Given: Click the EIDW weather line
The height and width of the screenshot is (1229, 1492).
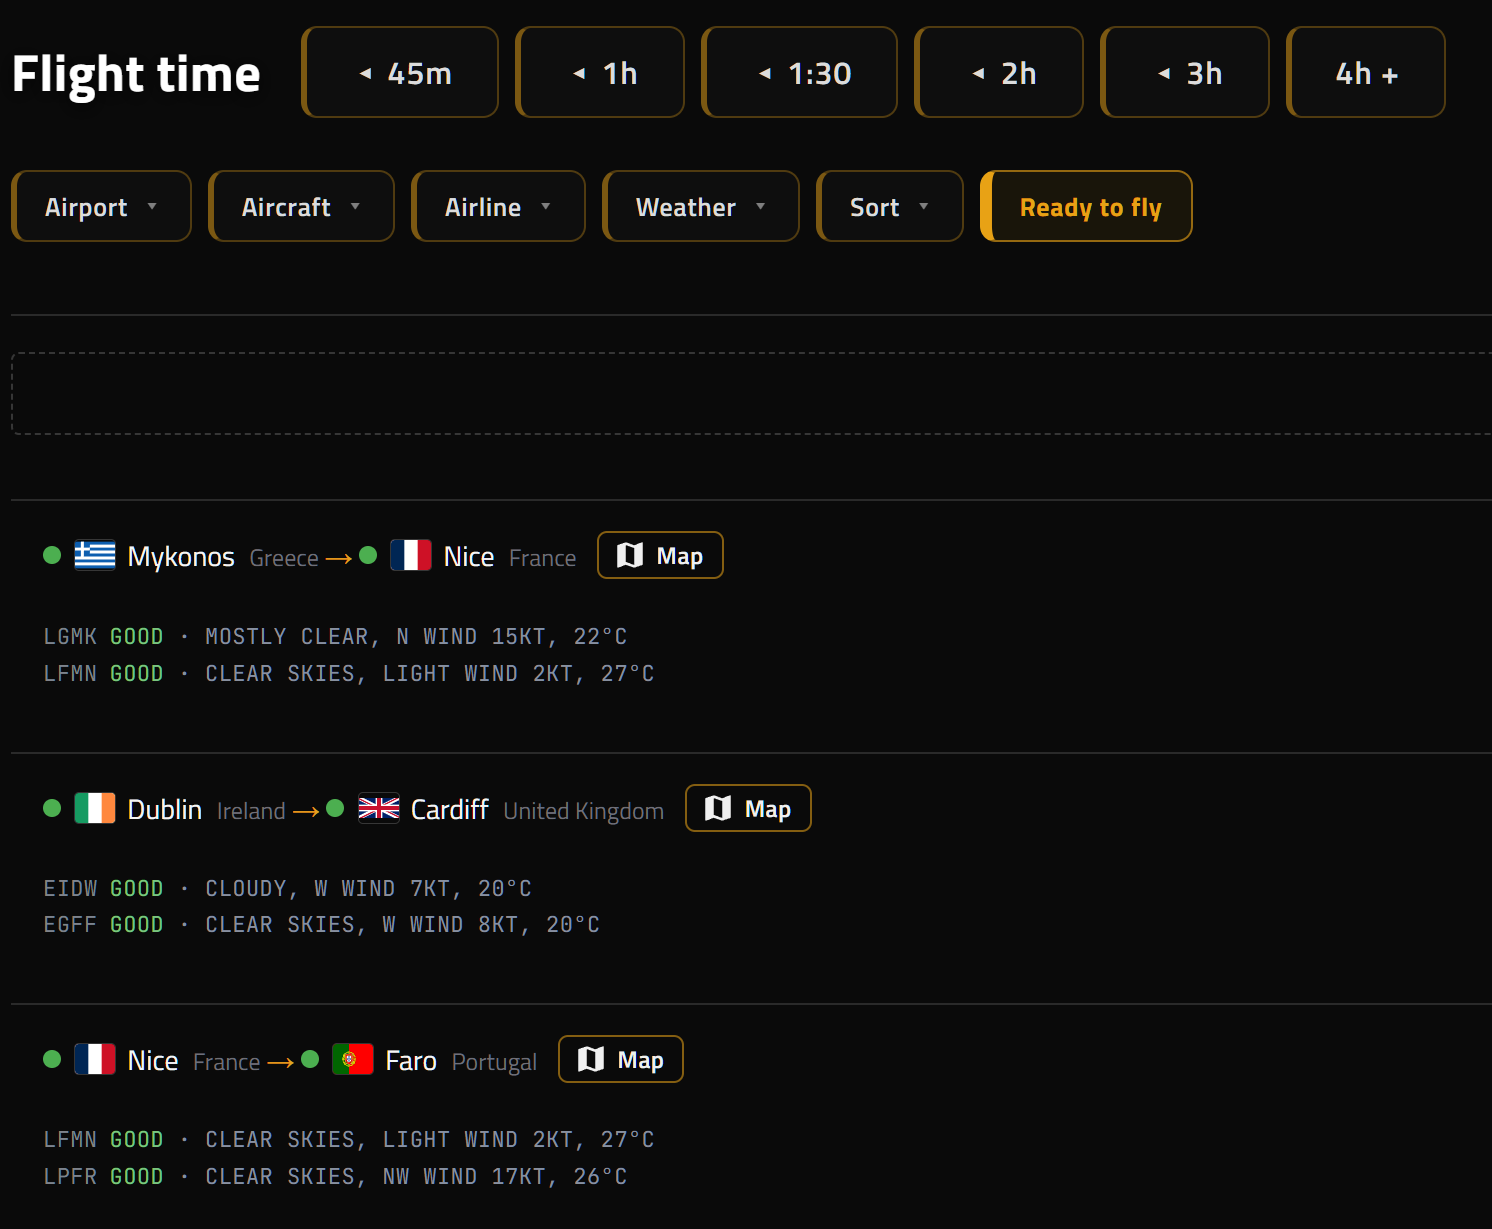Looking at the screenshot, I should [x=288, y=888].
